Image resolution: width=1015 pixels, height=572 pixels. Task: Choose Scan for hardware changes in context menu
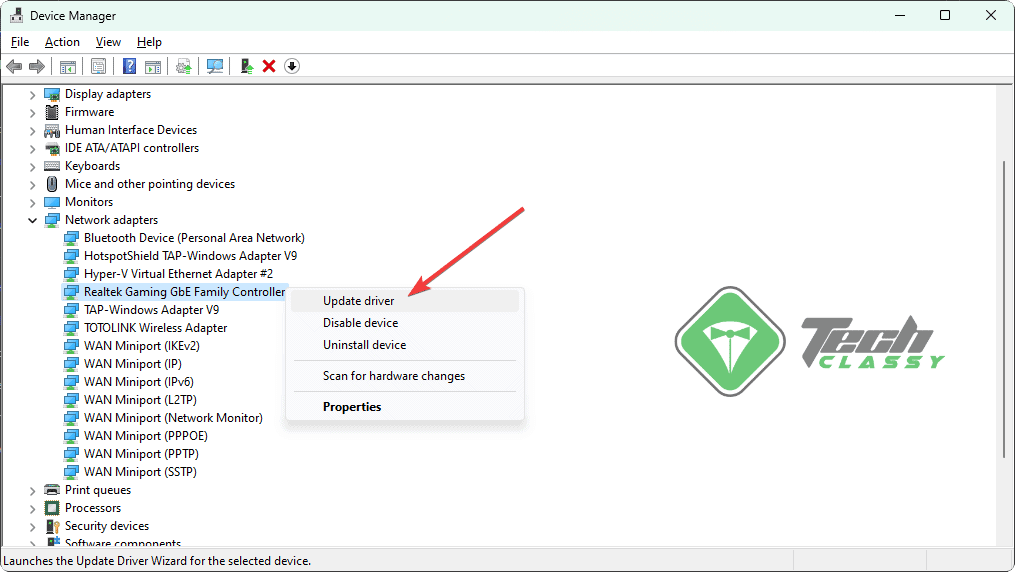point(405,376)
